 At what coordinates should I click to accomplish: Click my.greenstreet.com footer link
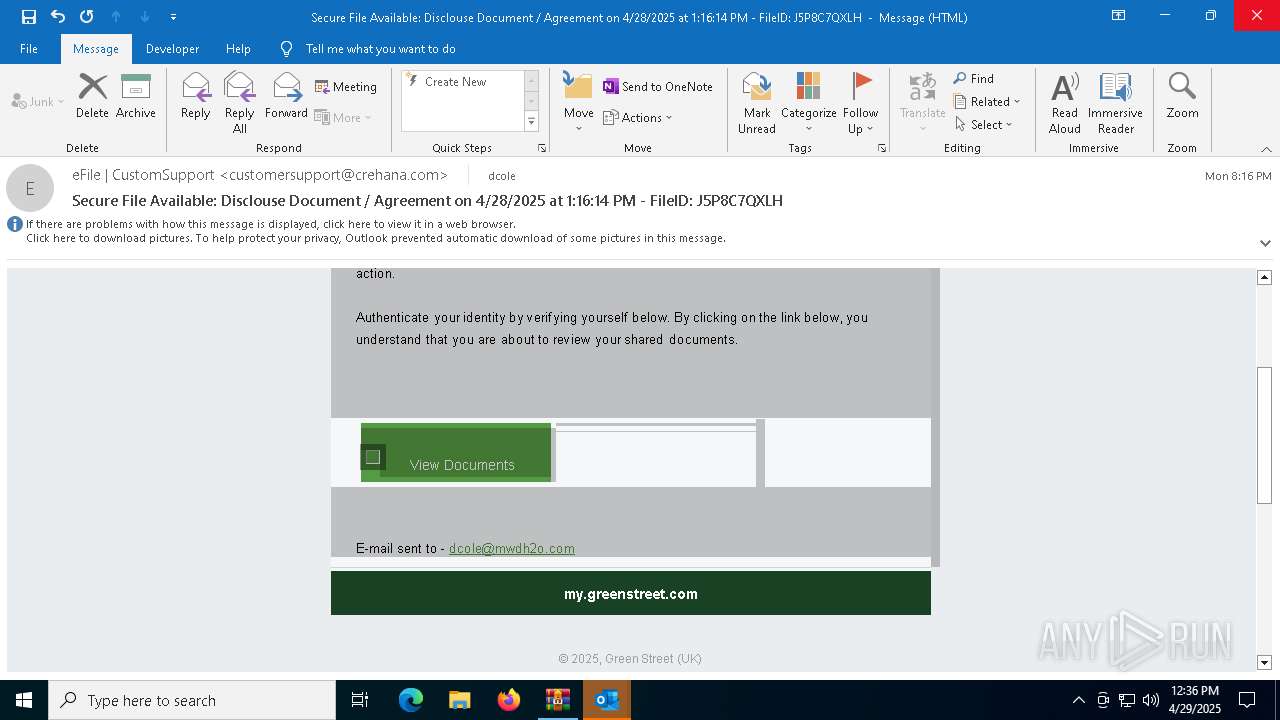point(631,594)
